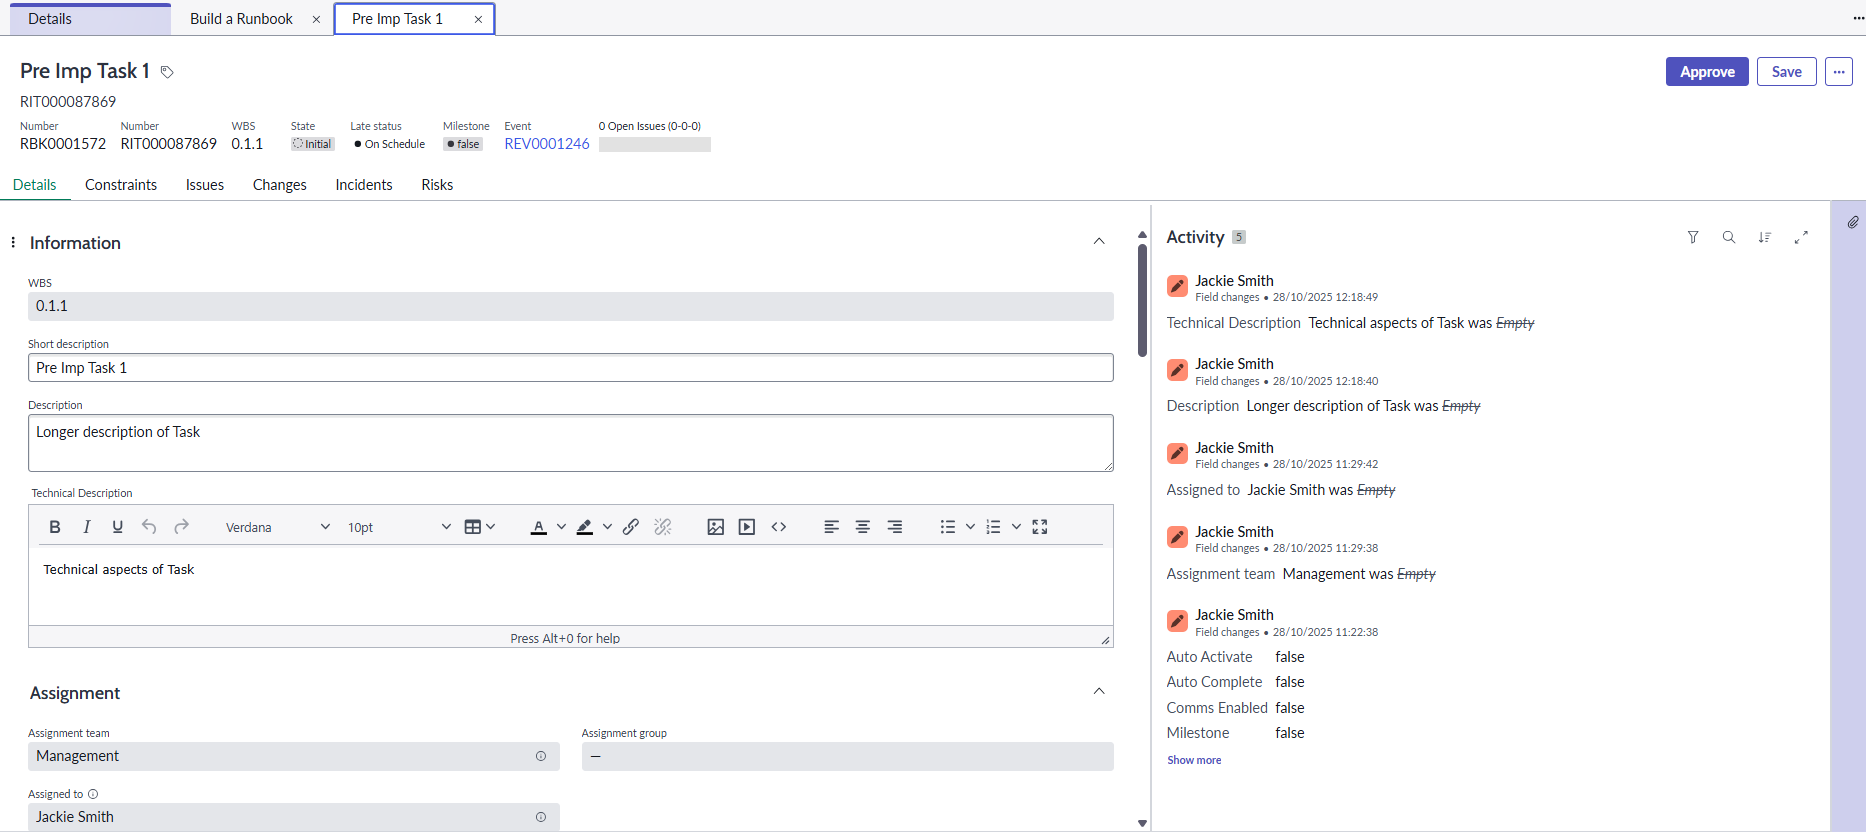Toggle italic formatting in the editor

[86, 527]
